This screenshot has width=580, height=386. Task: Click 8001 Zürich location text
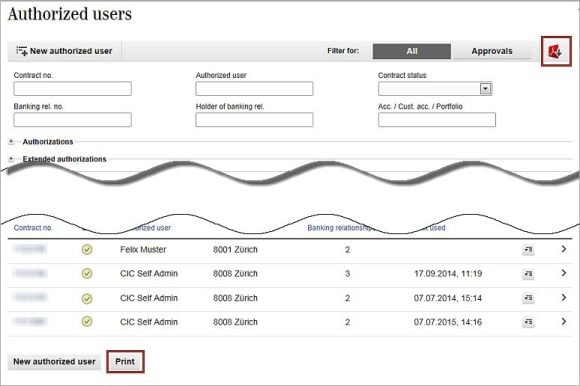click(235, 250)
